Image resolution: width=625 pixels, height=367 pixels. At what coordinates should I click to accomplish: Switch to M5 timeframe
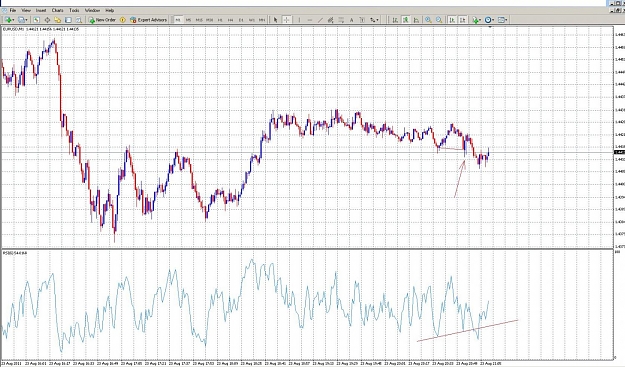tap(188, 20)
